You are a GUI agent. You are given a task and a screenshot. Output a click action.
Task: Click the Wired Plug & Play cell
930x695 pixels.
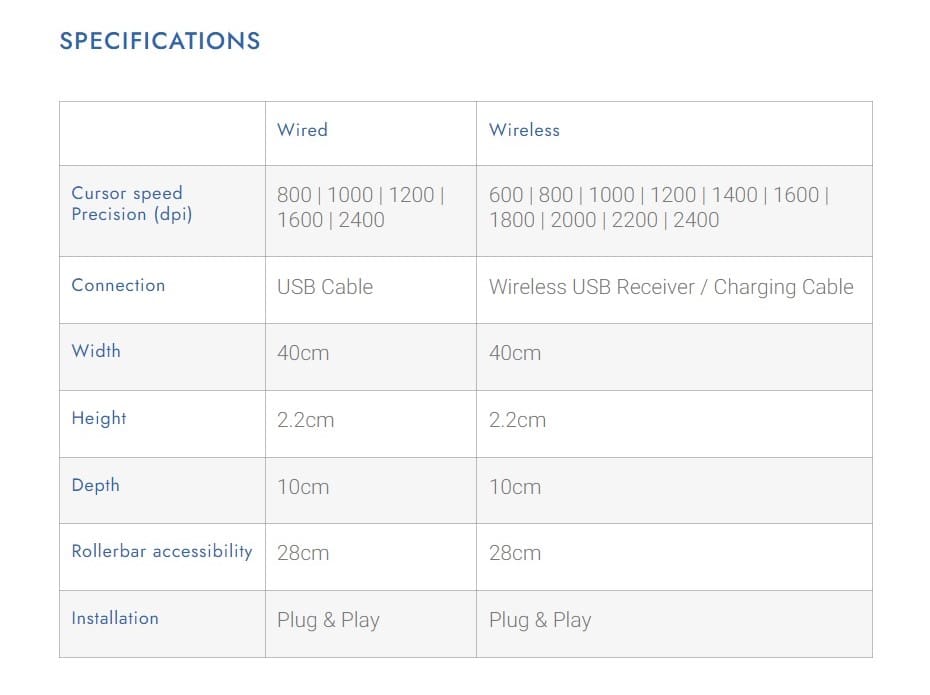point(328,620)
